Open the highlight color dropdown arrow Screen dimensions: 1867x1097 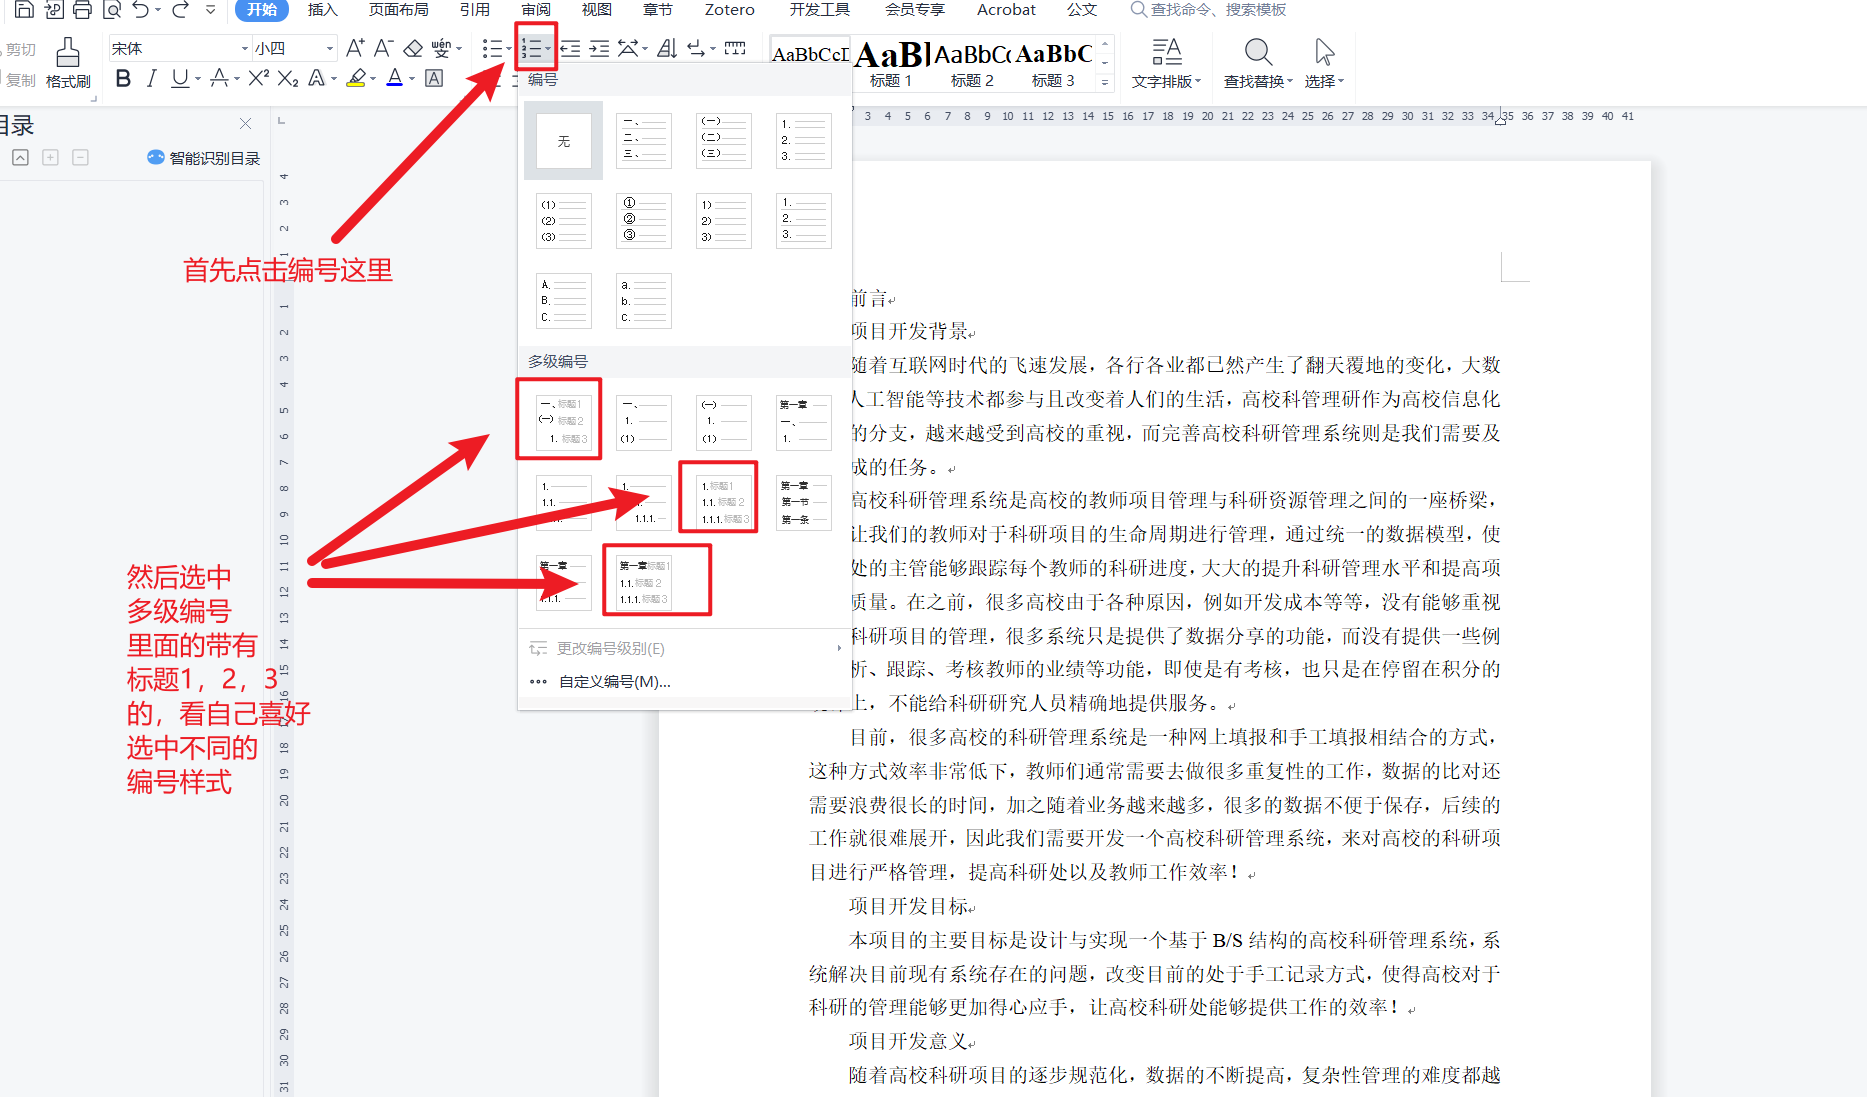[373, 79]
